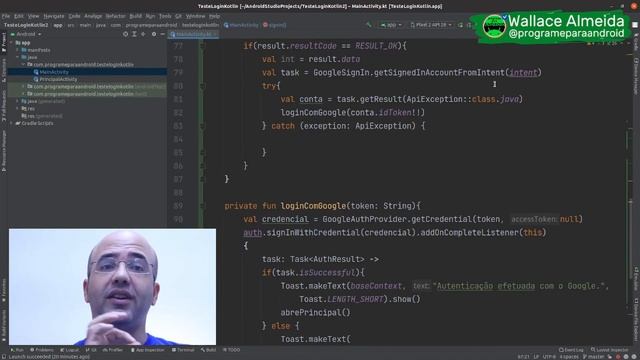Click the UTF-8 encoding status item
The width and height of the screenshot is (640, 360).
549,357
